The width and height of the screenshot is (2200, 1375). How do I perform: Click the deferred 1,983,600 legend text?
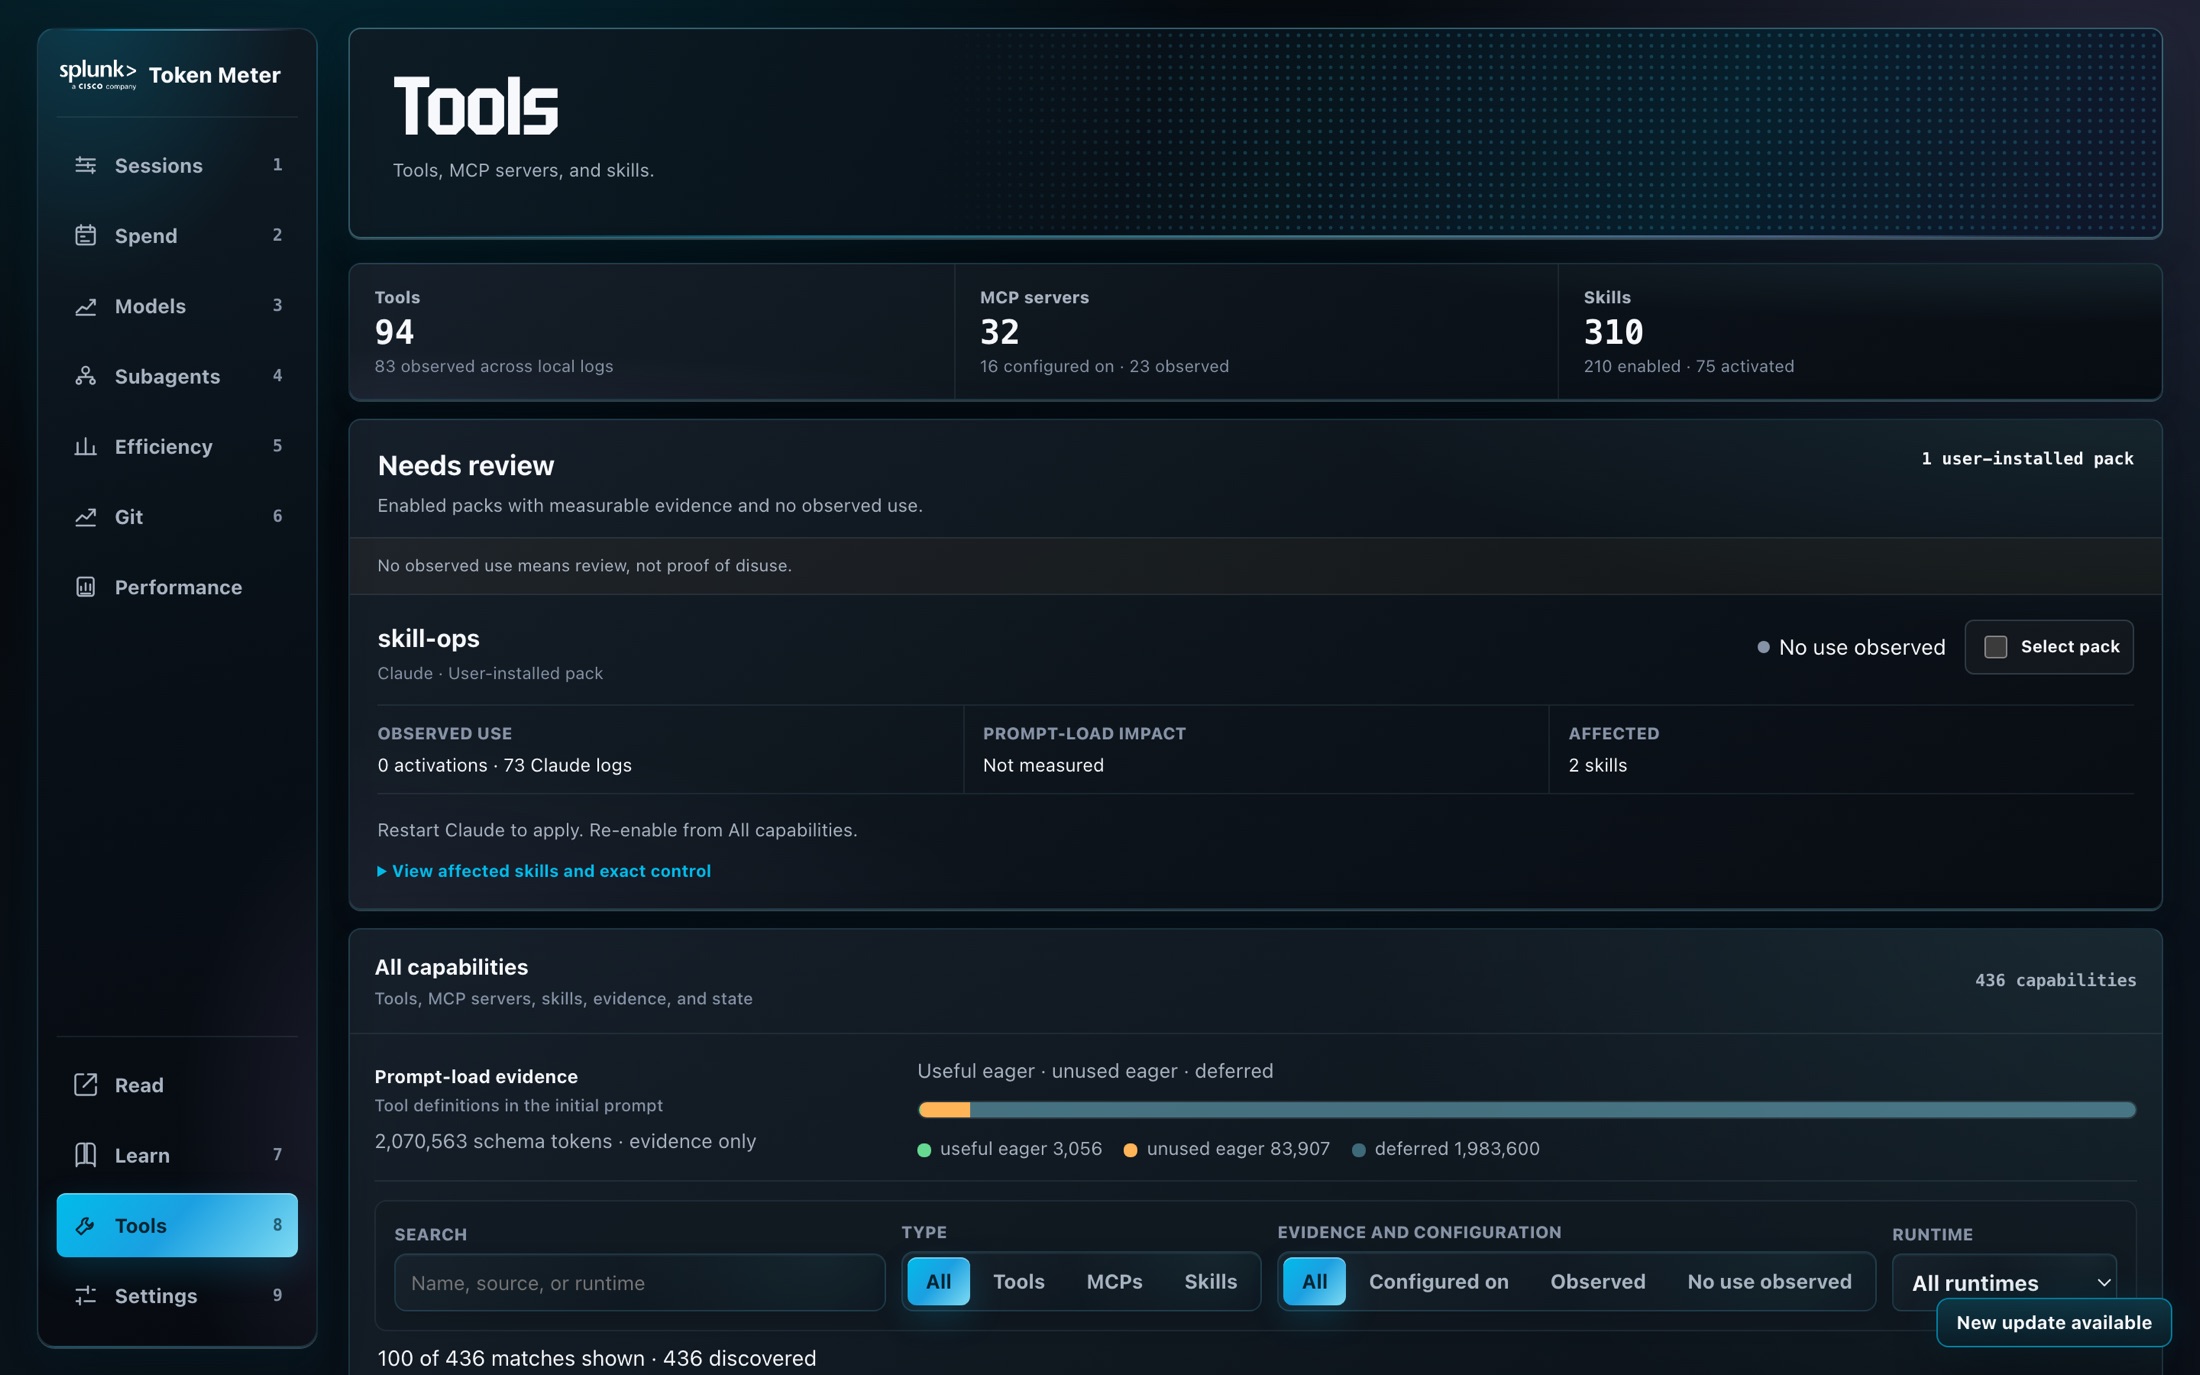tap(1456, 1149)
